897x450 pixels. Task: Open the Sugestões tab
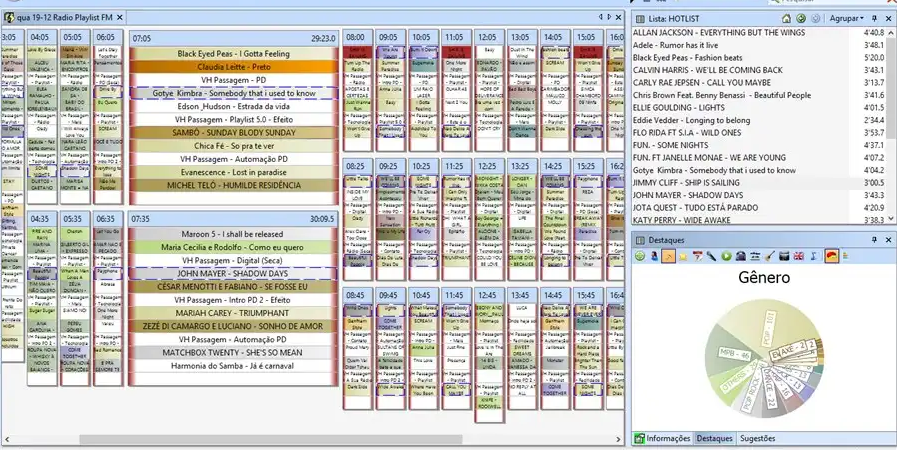point(757,439)
